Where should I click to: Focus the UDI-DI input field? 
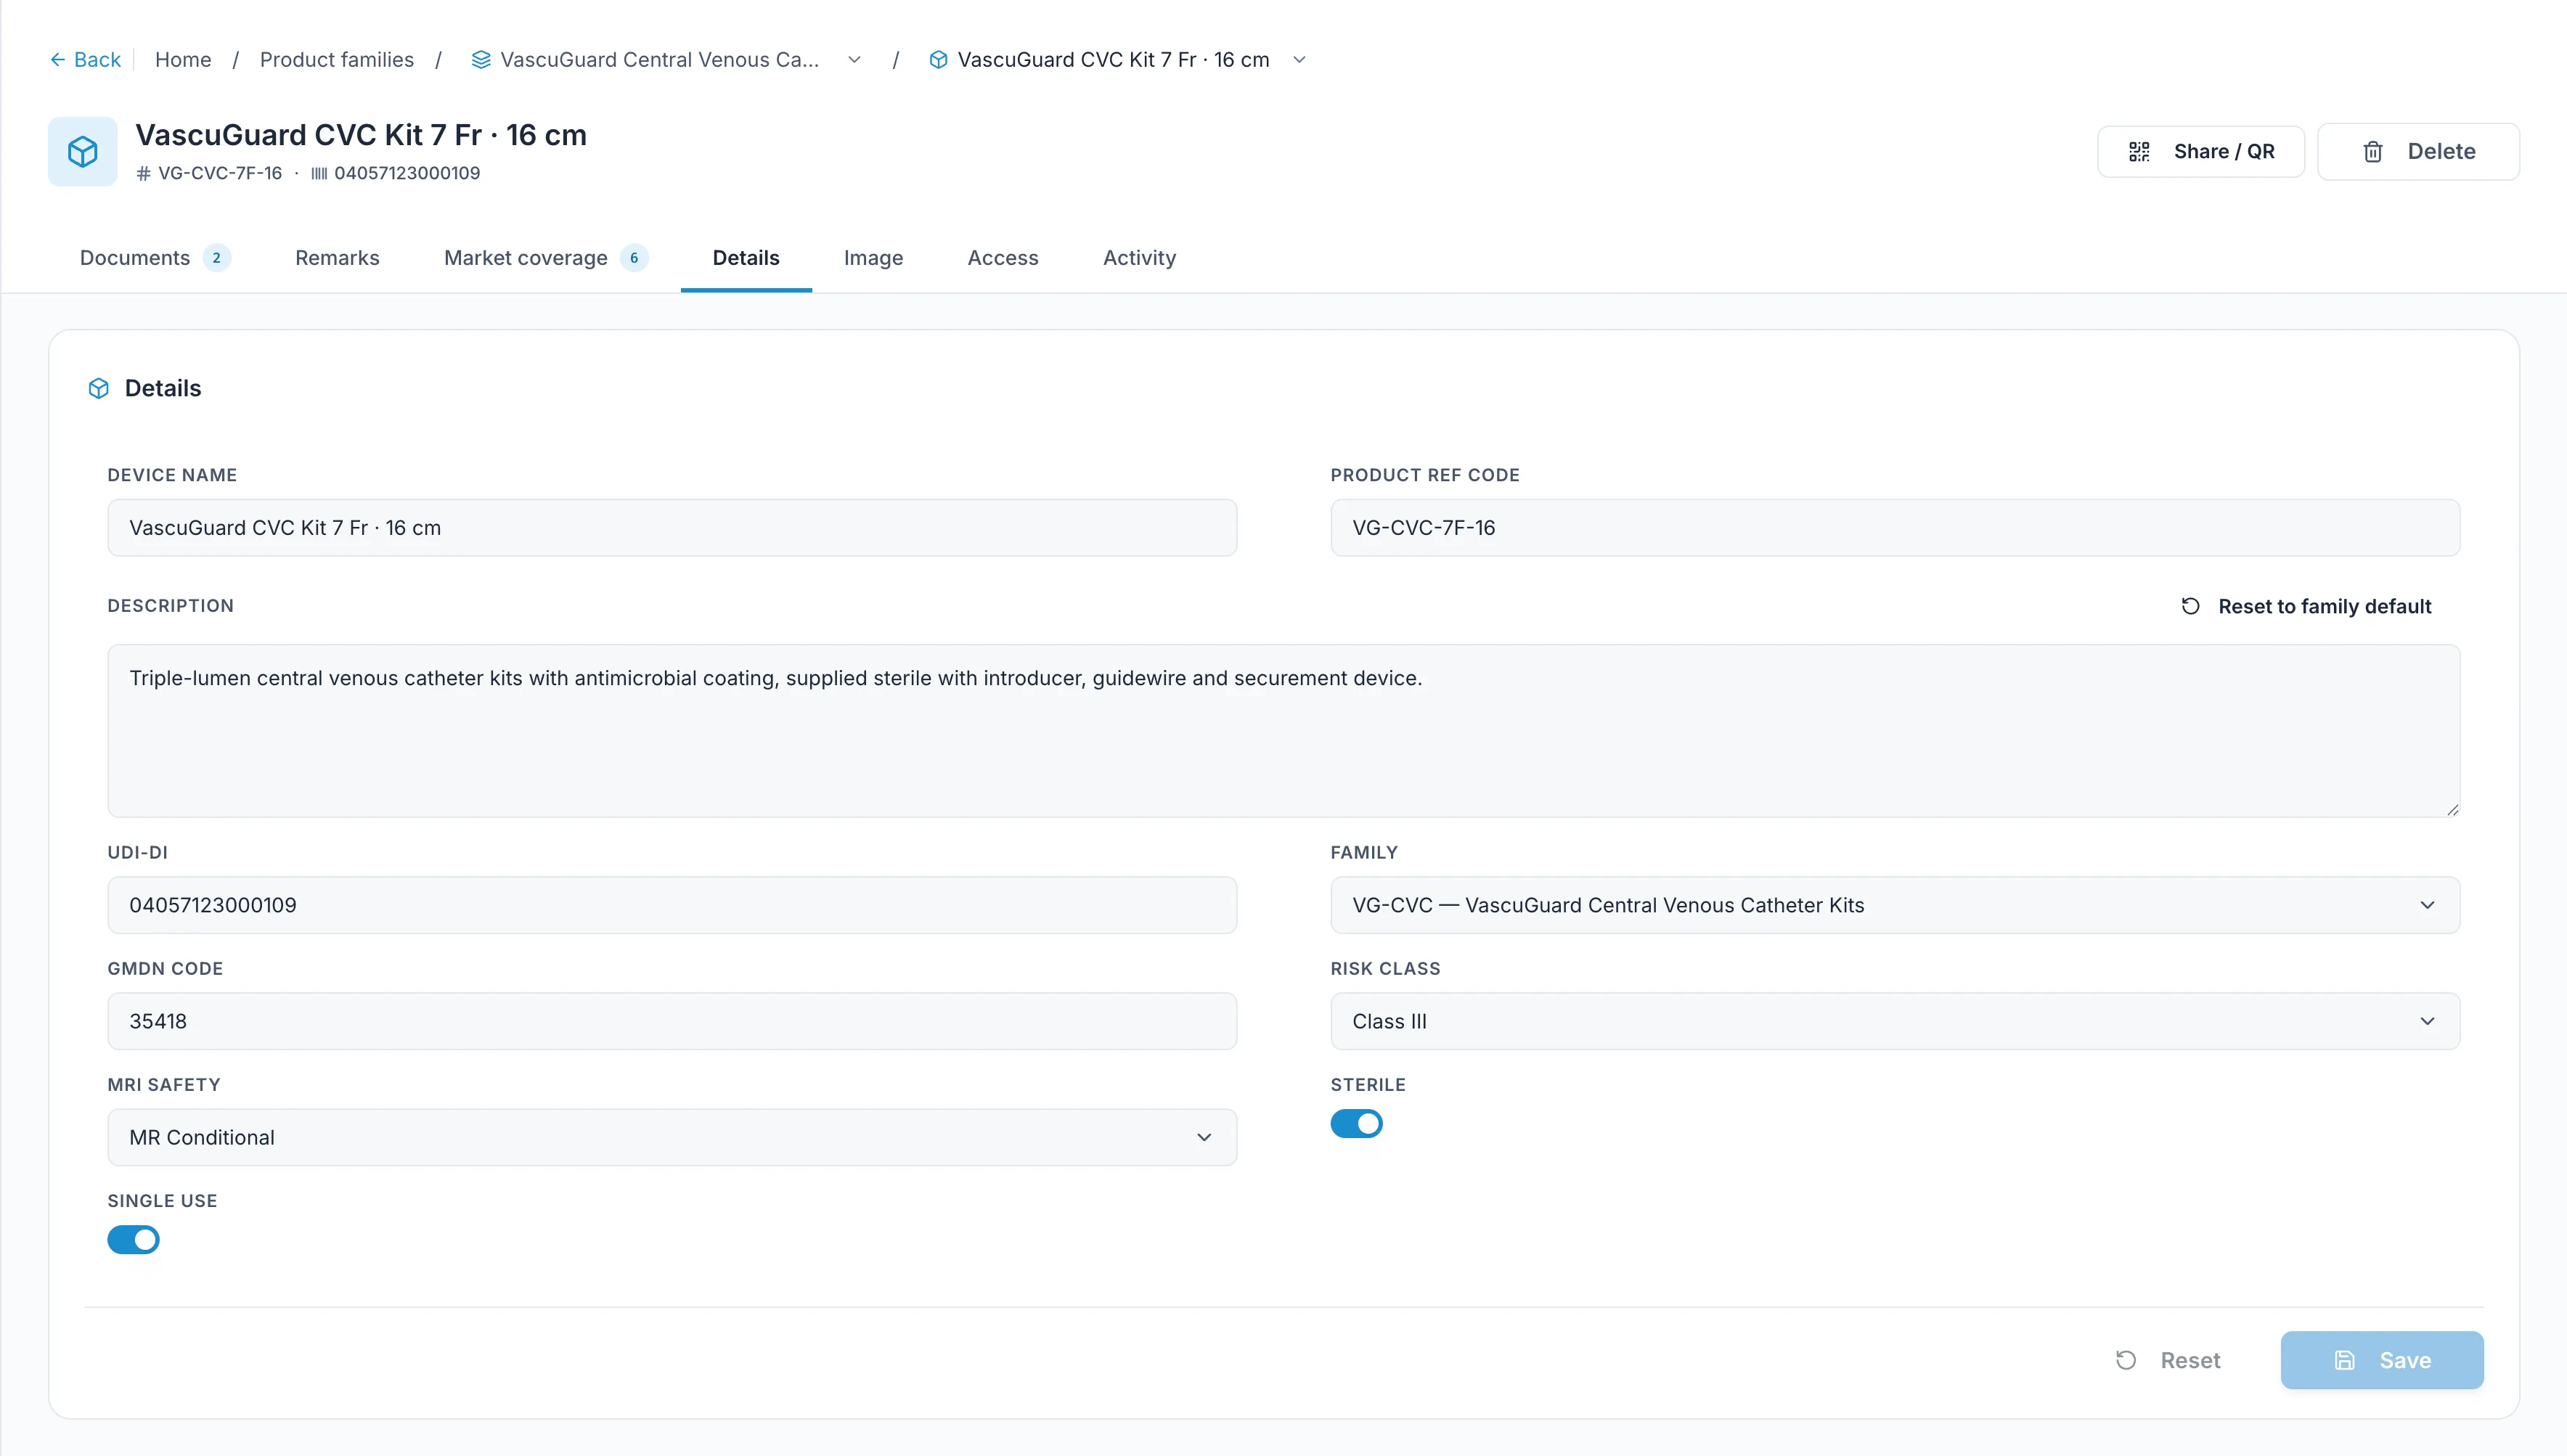(x=672, y=905)
